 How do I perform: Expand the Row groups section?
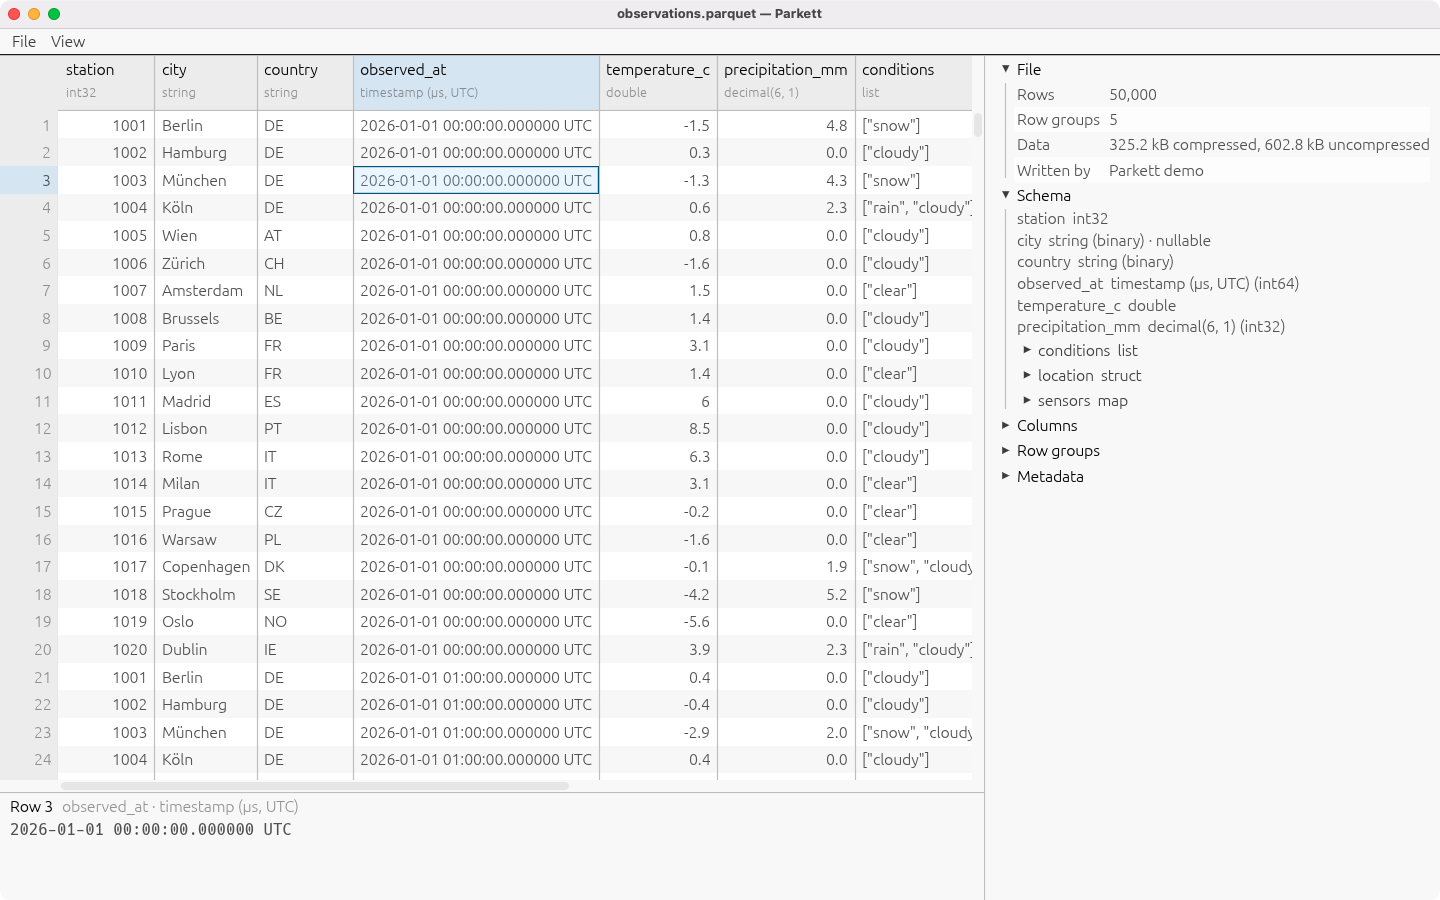click(1006, 450)
